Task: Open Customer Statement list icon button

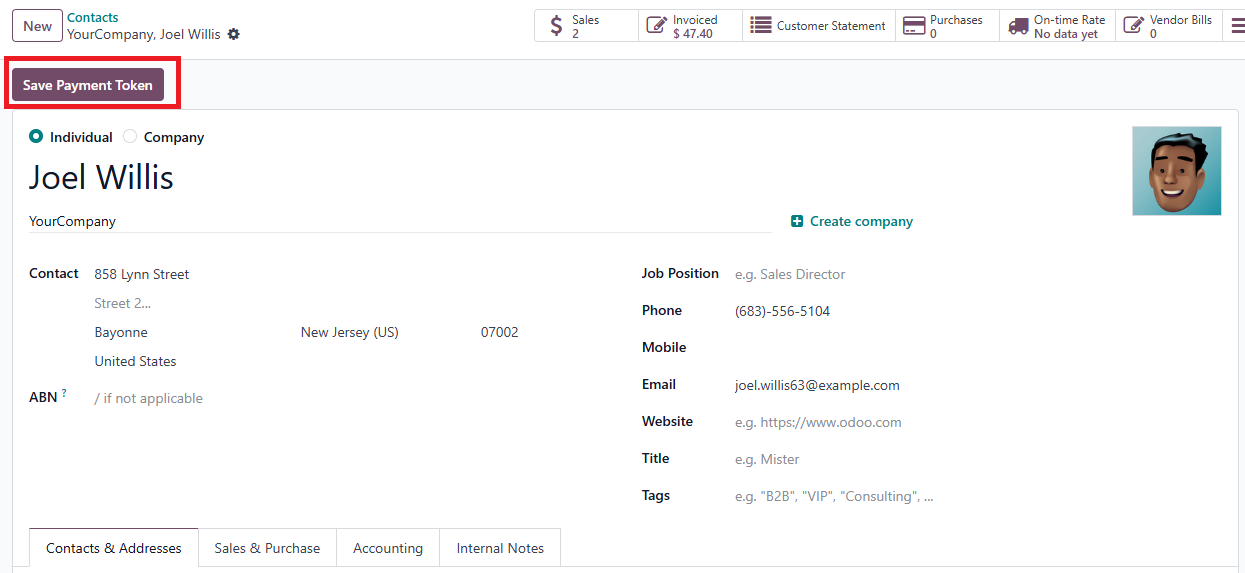Action: click(820, 26)
